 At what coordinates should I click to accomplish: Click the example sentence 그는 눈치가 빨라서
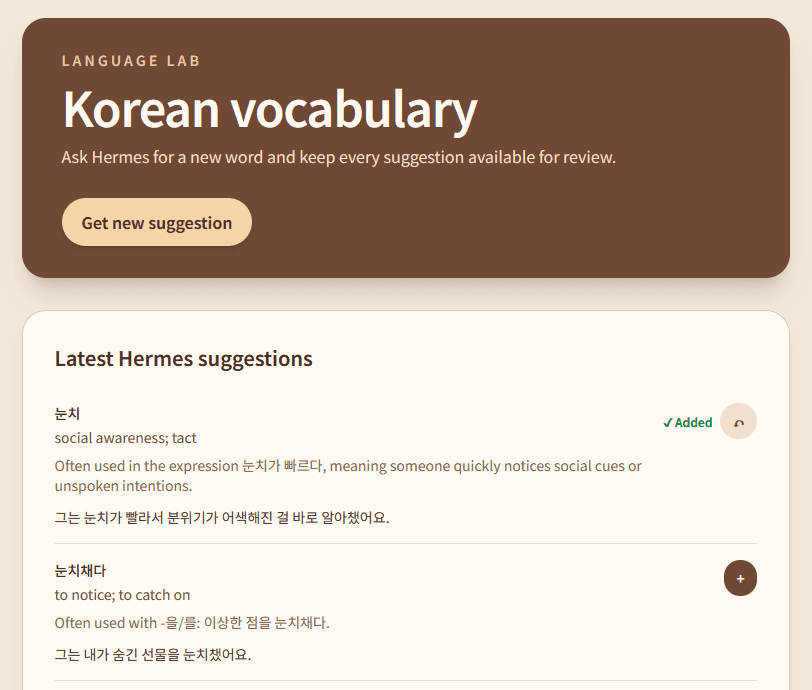coord(222,518)
